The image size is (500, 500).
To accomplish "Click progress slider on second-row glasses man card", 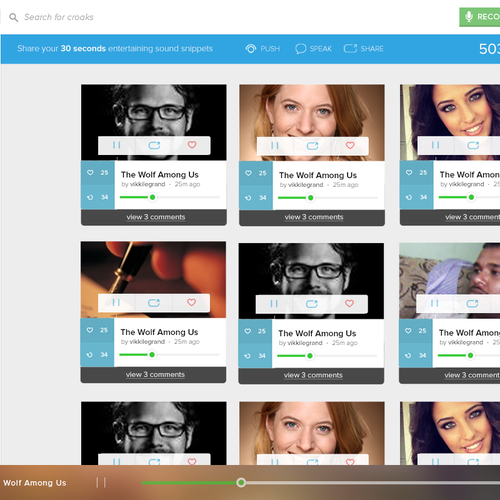I will 327,356.
